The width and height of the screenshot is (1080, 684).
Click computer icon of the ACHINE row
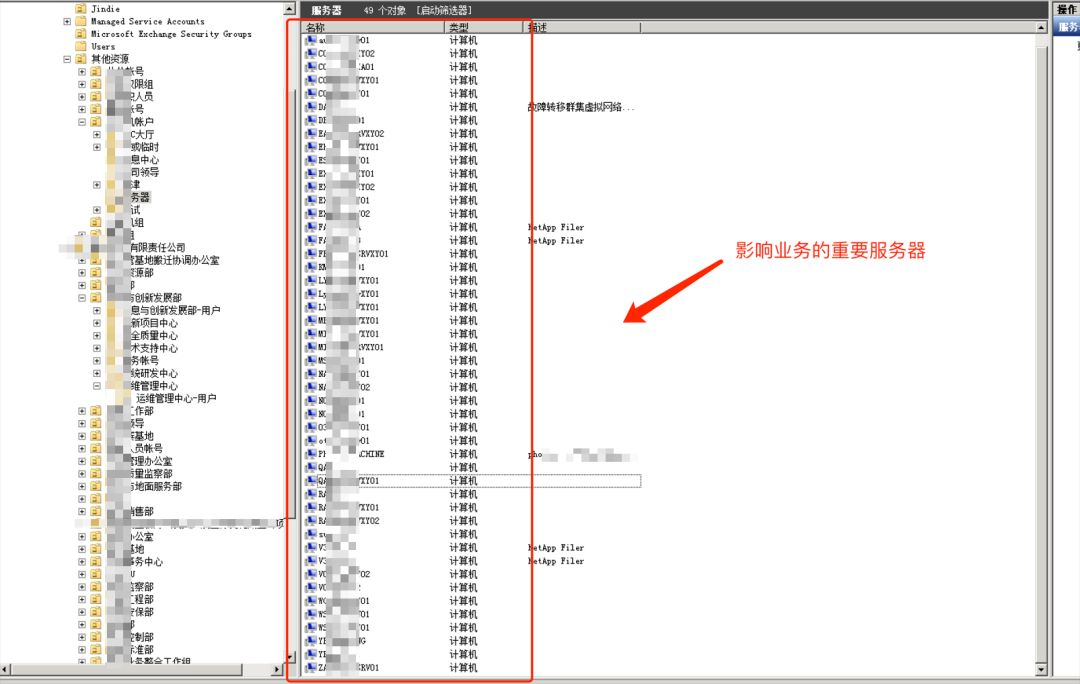[311, 454]
